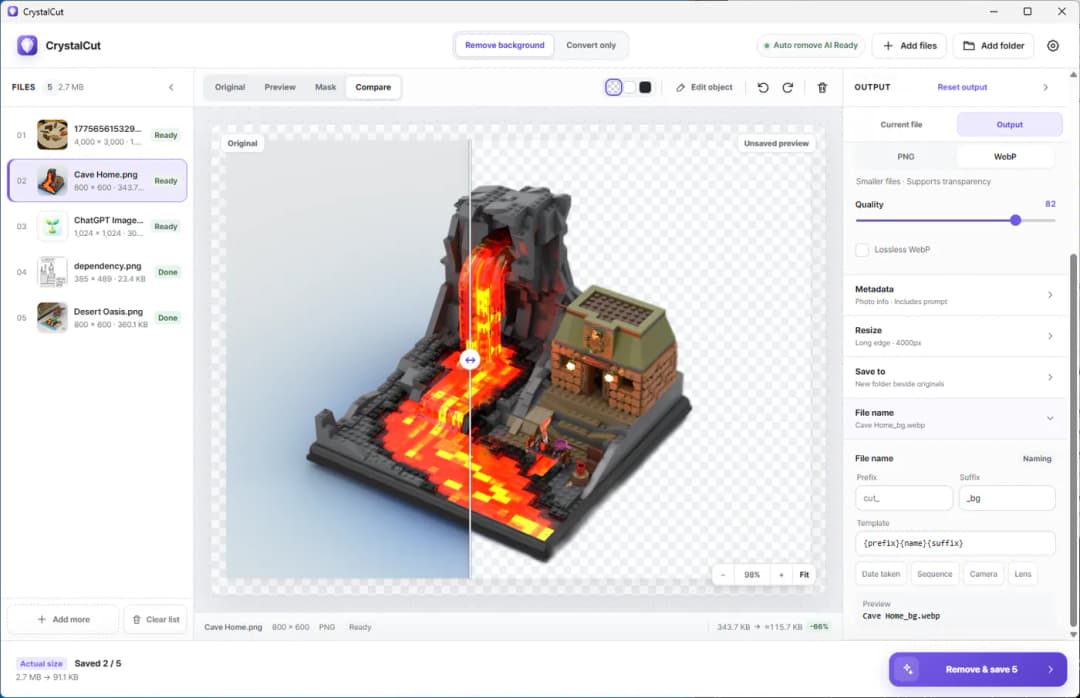
Task: Click the Quality slider handle
Action: [1015, 220]
